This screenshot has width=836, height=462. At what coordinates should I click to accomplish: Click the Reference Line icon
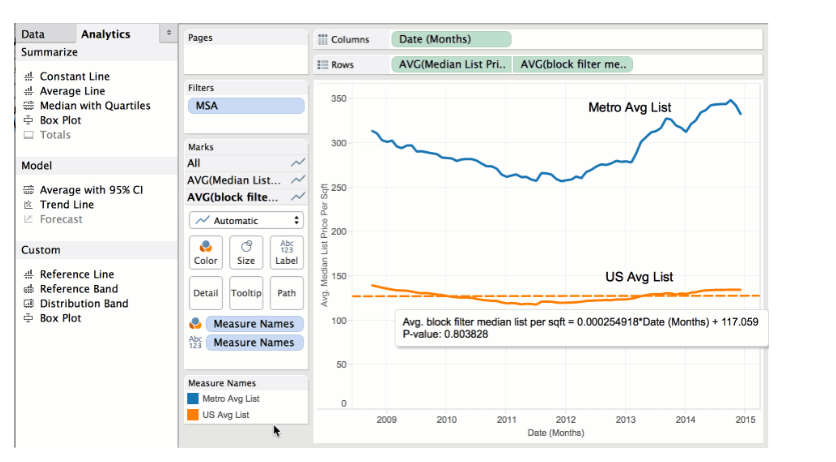[x=29, y=274]
